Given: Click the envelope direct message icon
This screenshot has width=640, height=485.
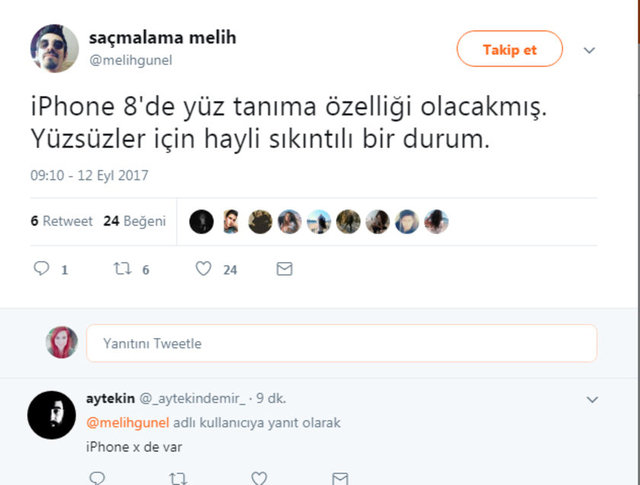Looking at the screenshot, I should tap(285, 269).
